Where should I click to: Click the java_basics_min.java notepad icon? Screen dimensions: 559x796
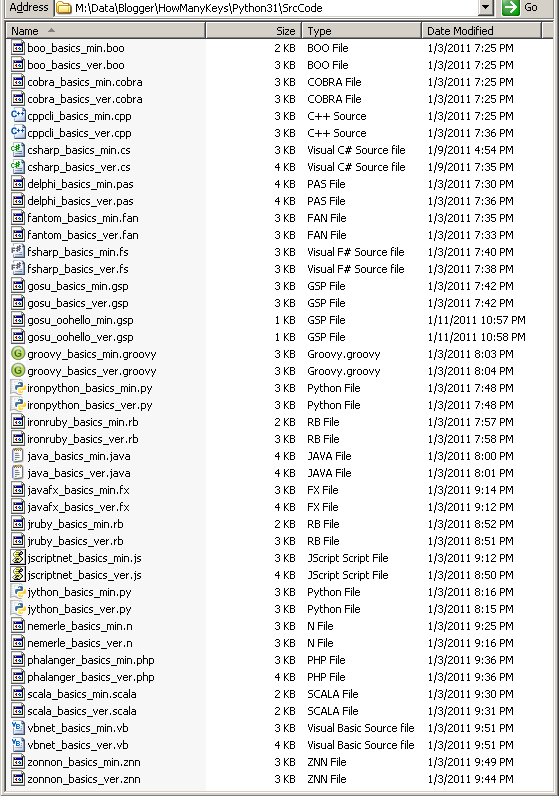18,456
